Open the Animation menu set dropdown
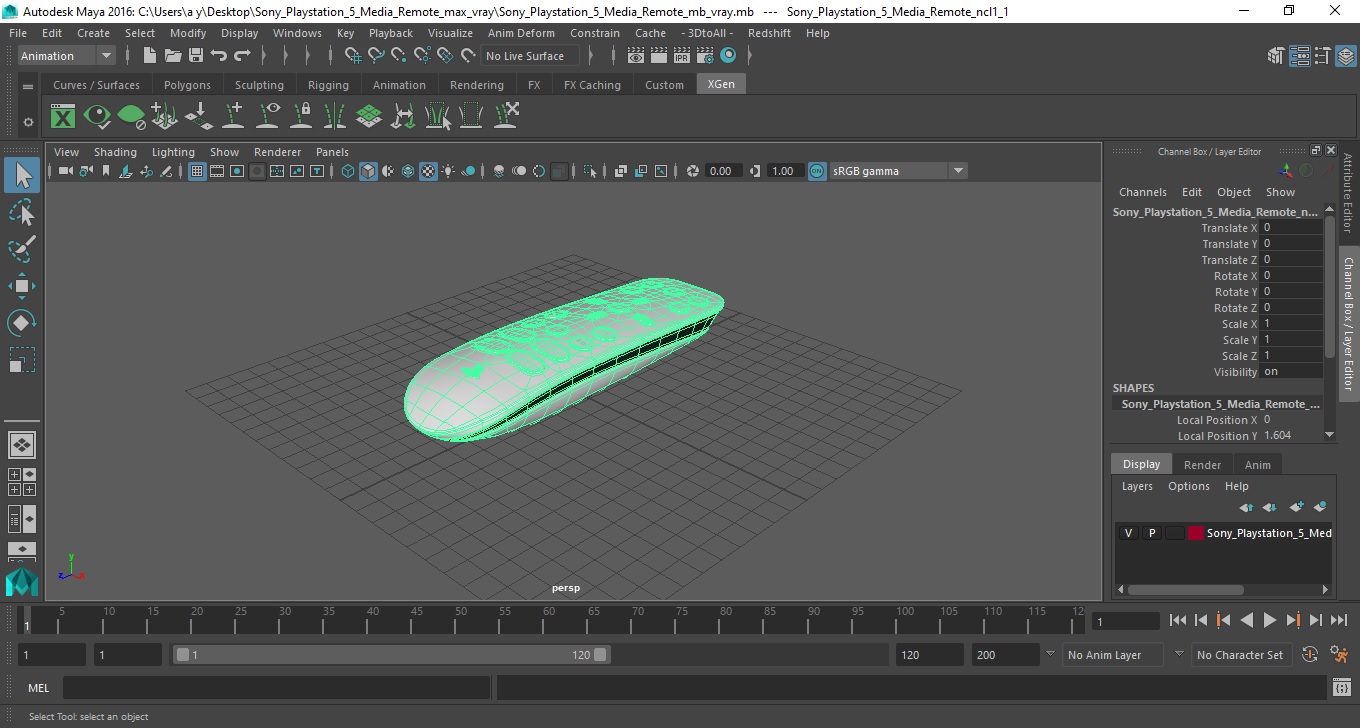1360x728 pixels. coord(67,56)
